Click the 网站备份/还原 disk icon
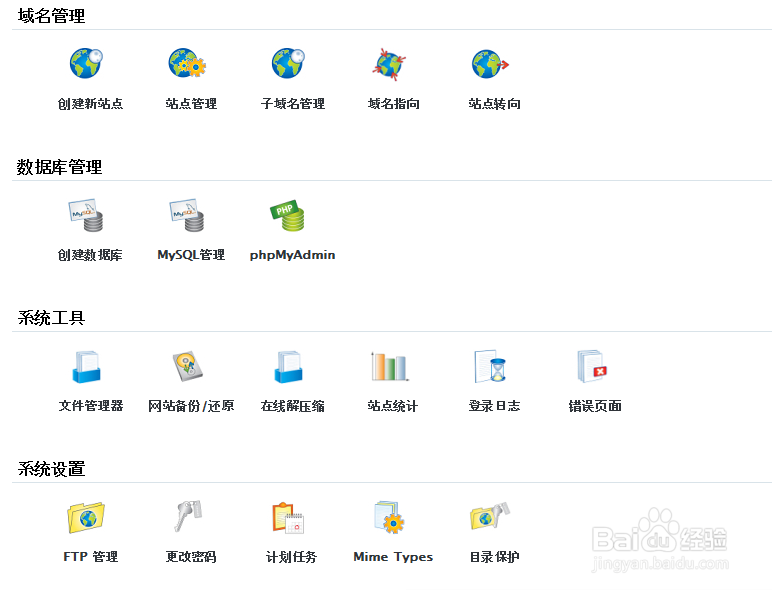The height and width of the screenshot is (590, 772). [187, 366]
